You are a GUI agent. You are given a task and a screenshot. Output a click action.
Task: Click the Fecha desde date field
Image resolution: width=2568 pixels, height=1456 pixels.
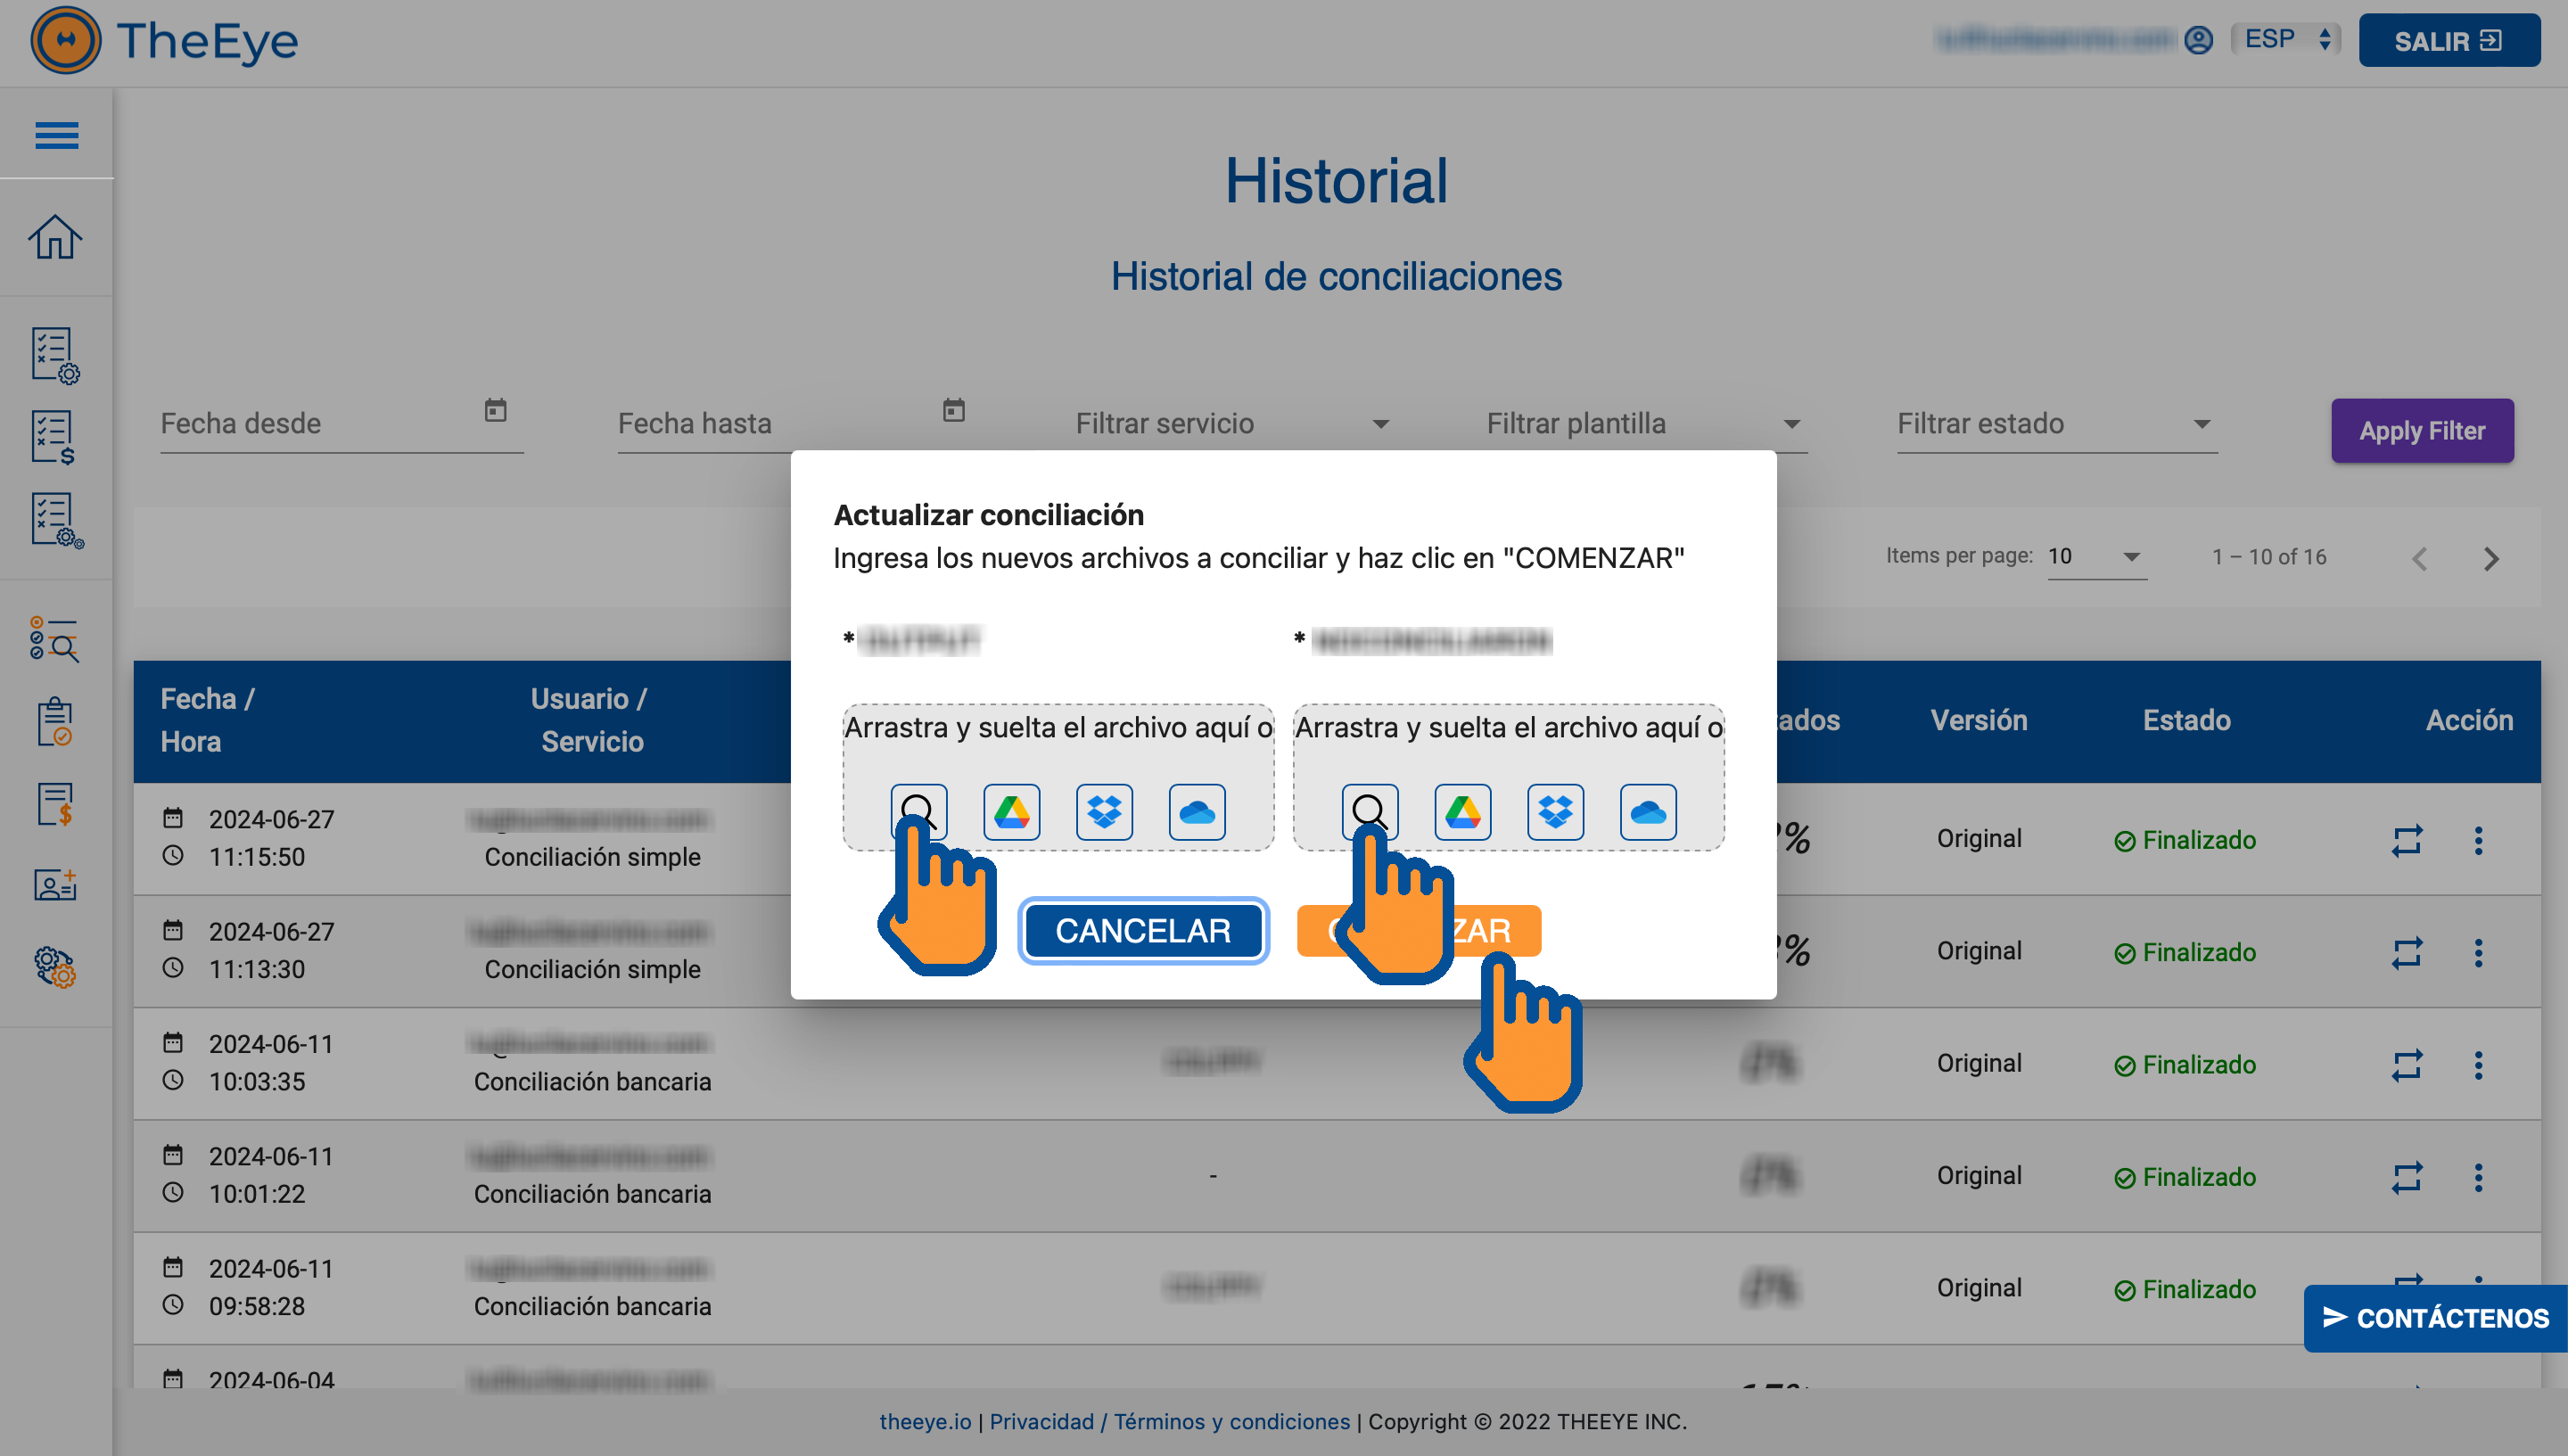pyautogui.click(x=320, y=424)
